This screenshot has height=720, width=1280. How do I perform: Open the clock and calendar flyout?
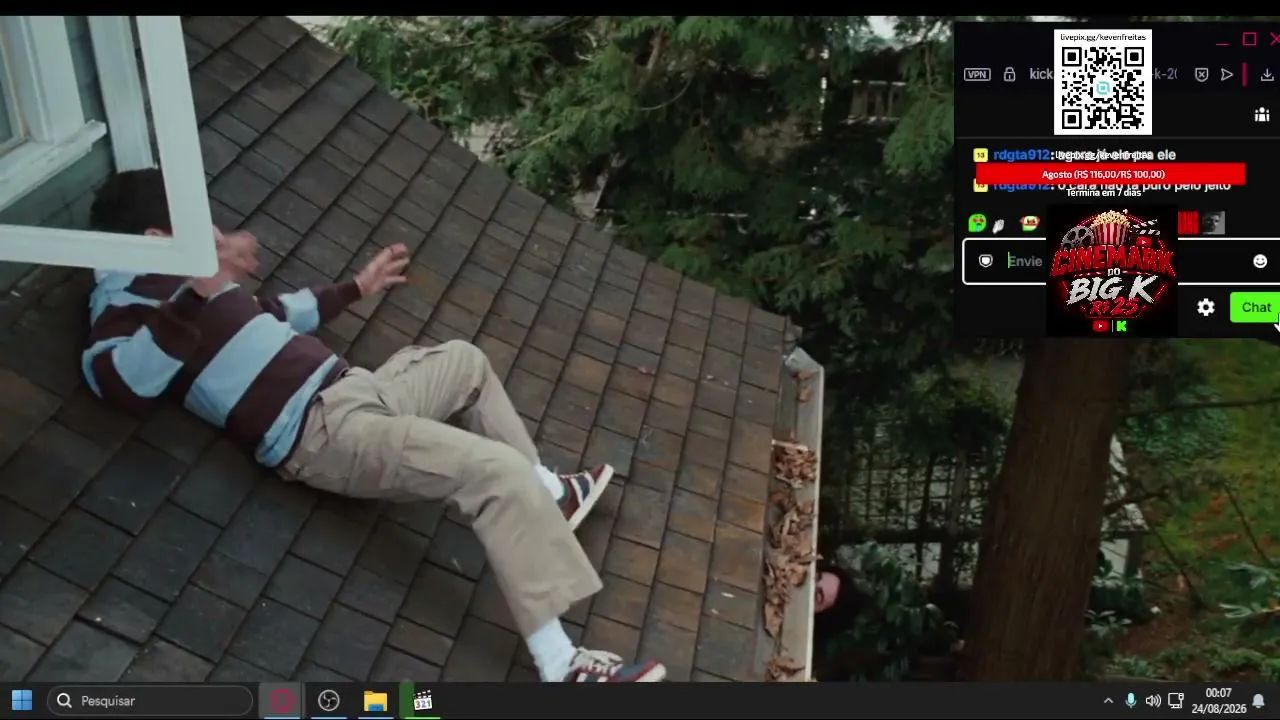[1218, 701]
